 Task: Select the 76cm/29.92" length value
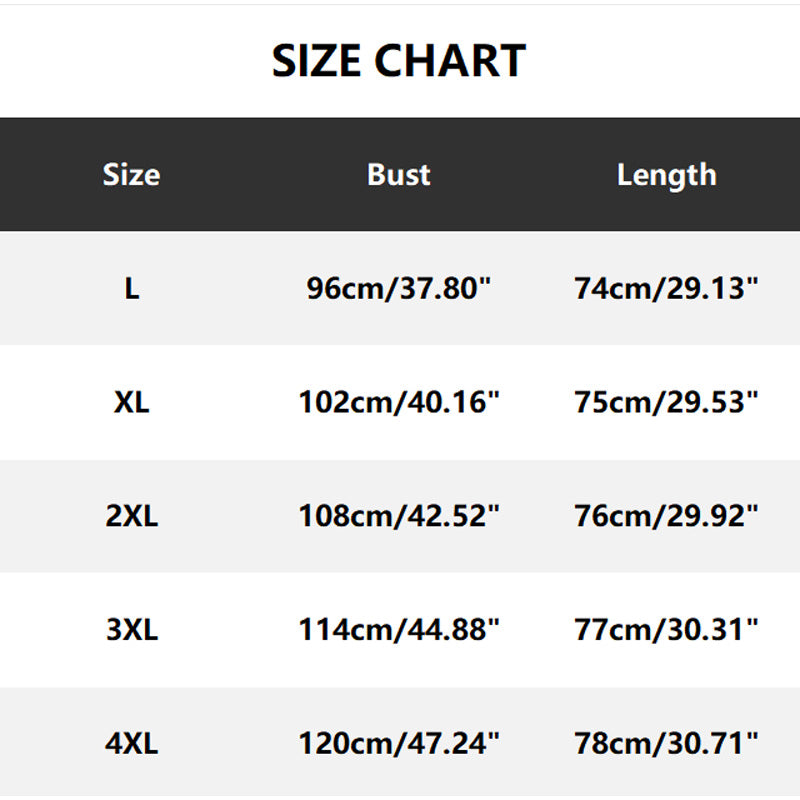pyautogui.click(x=666, y=517)
